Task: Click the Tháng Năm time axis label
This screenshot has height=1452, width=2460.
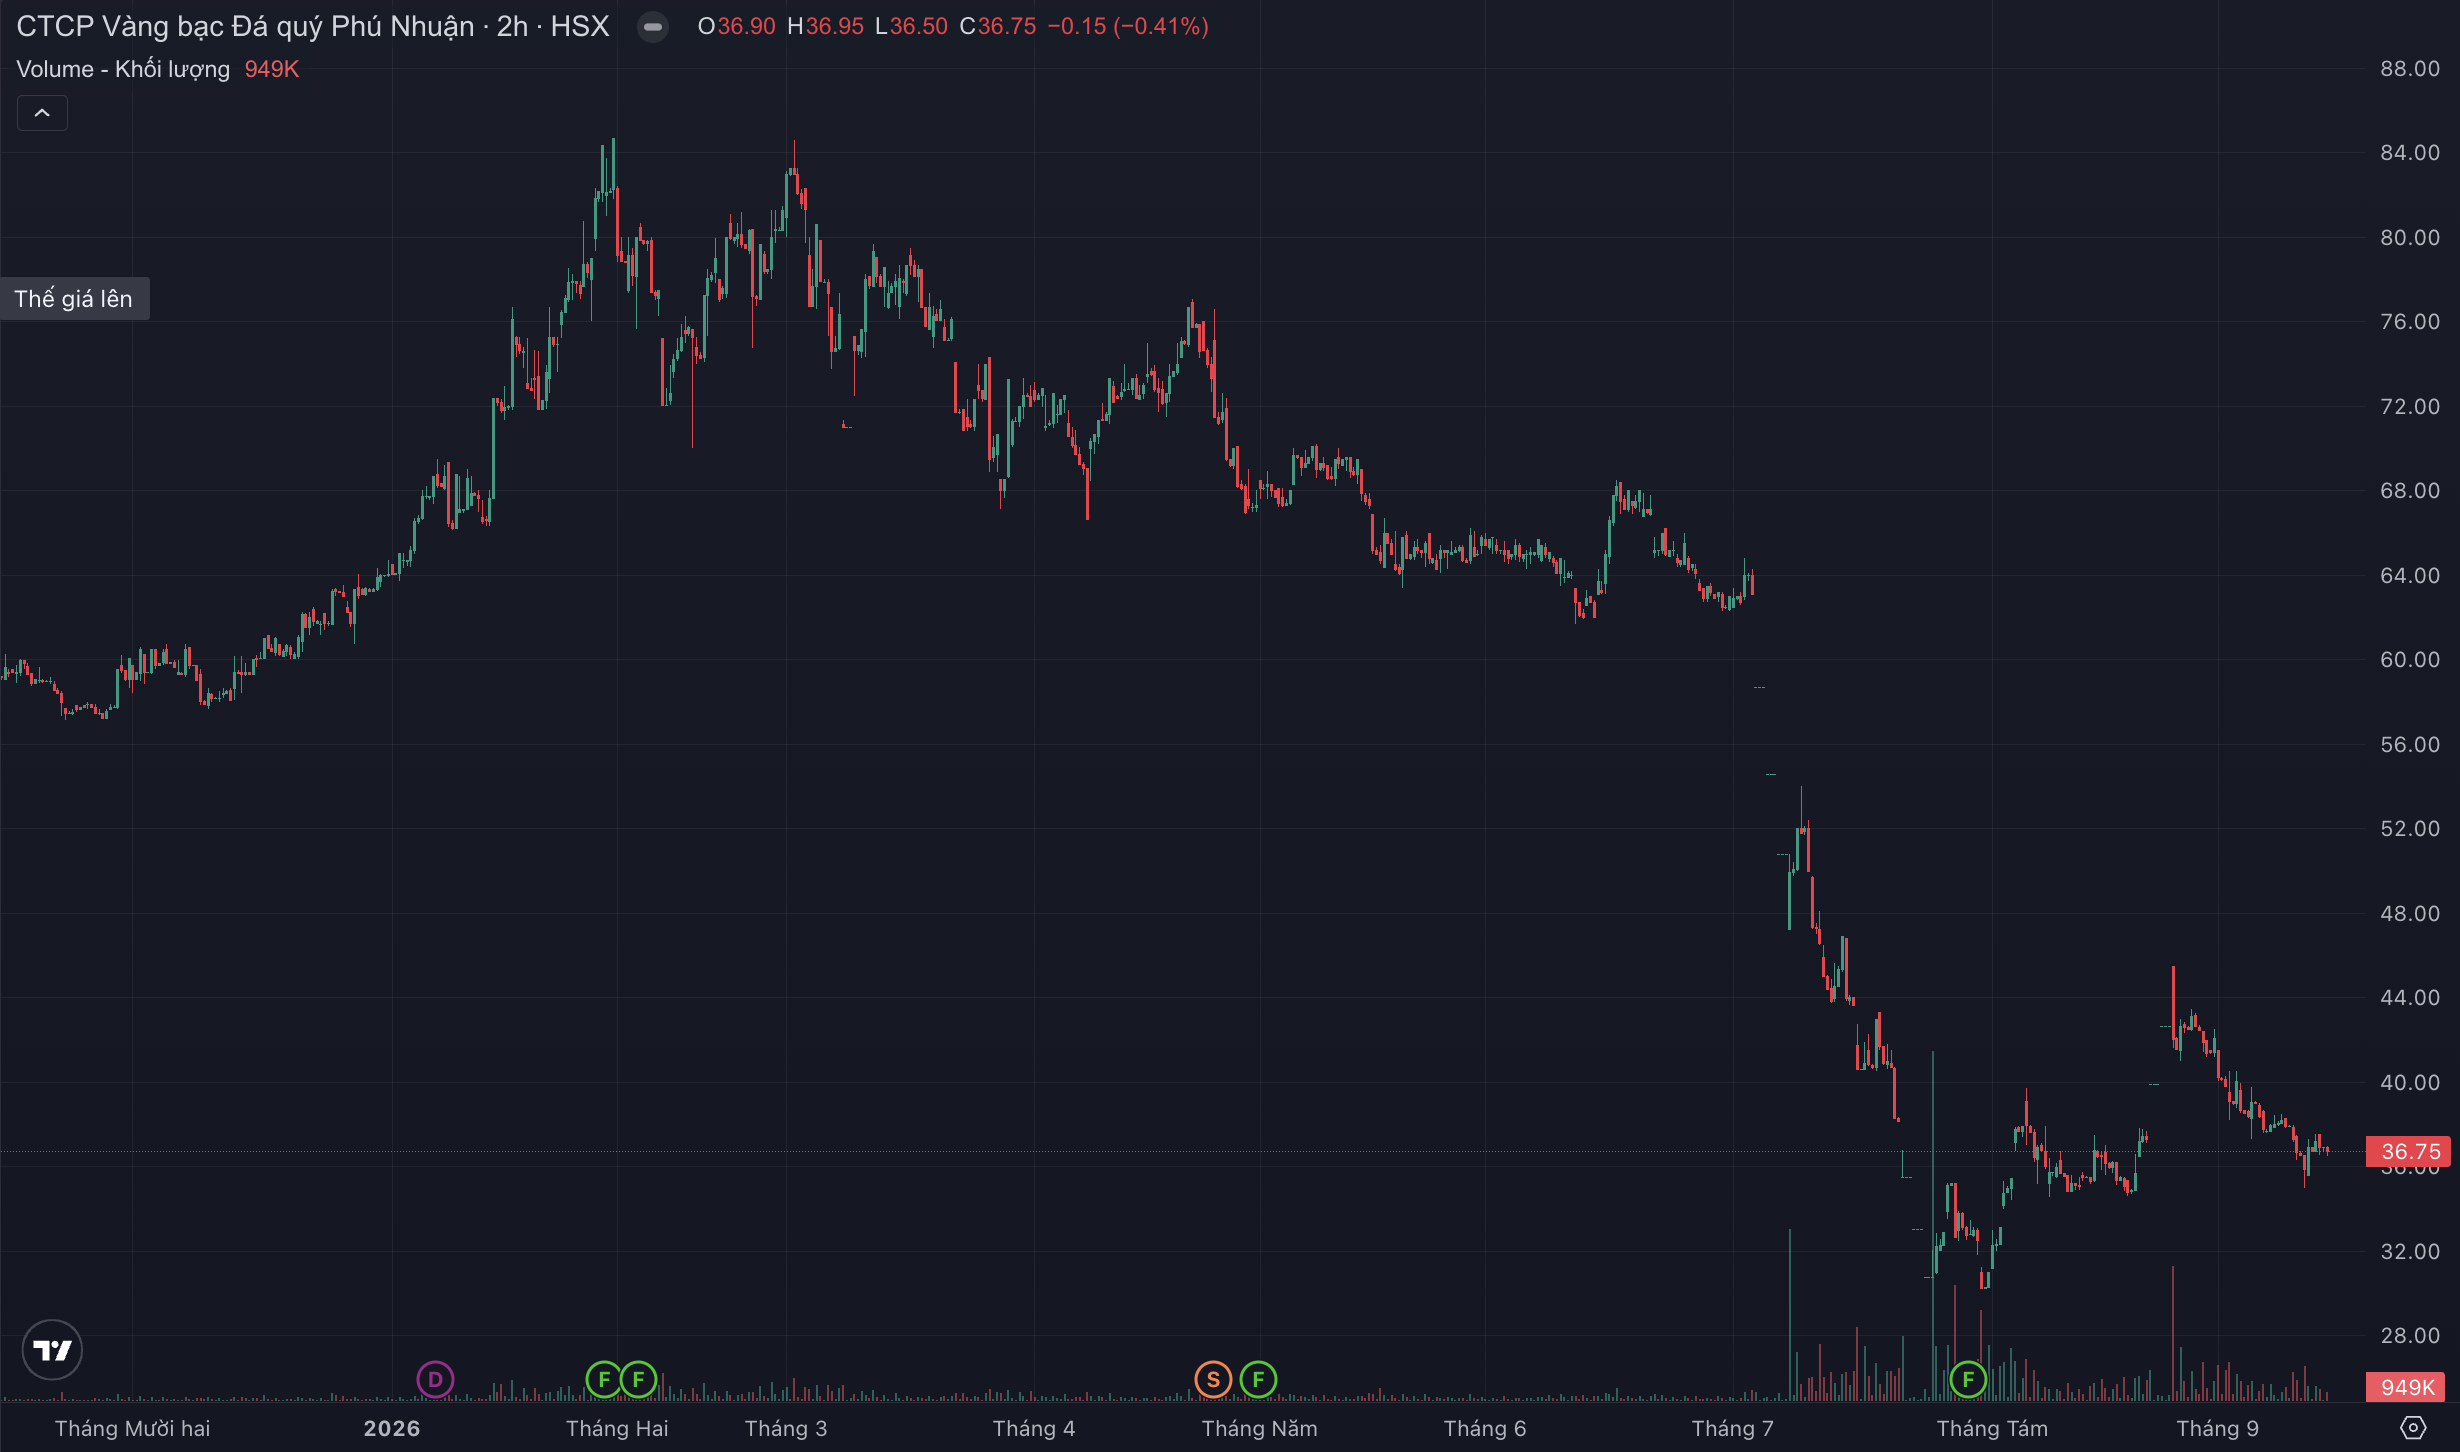Action: pyautogui.click(x=1260, y=1429)
